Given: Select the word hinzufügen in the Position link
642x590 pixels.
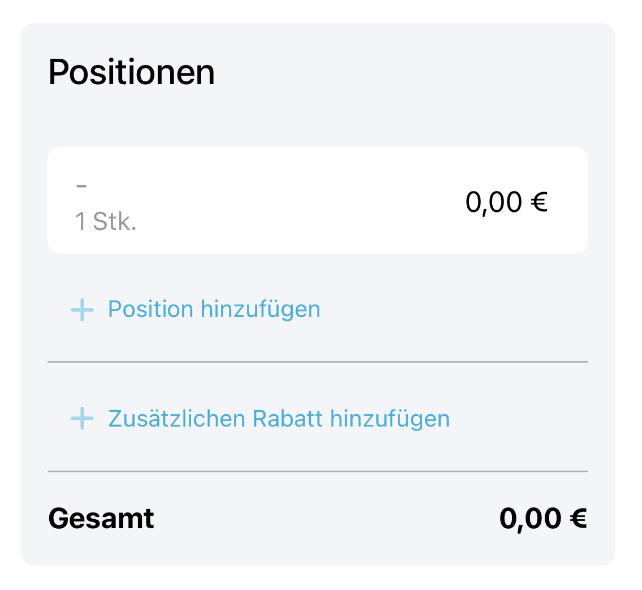Looking at the screenshot, I should coord(261,310).
